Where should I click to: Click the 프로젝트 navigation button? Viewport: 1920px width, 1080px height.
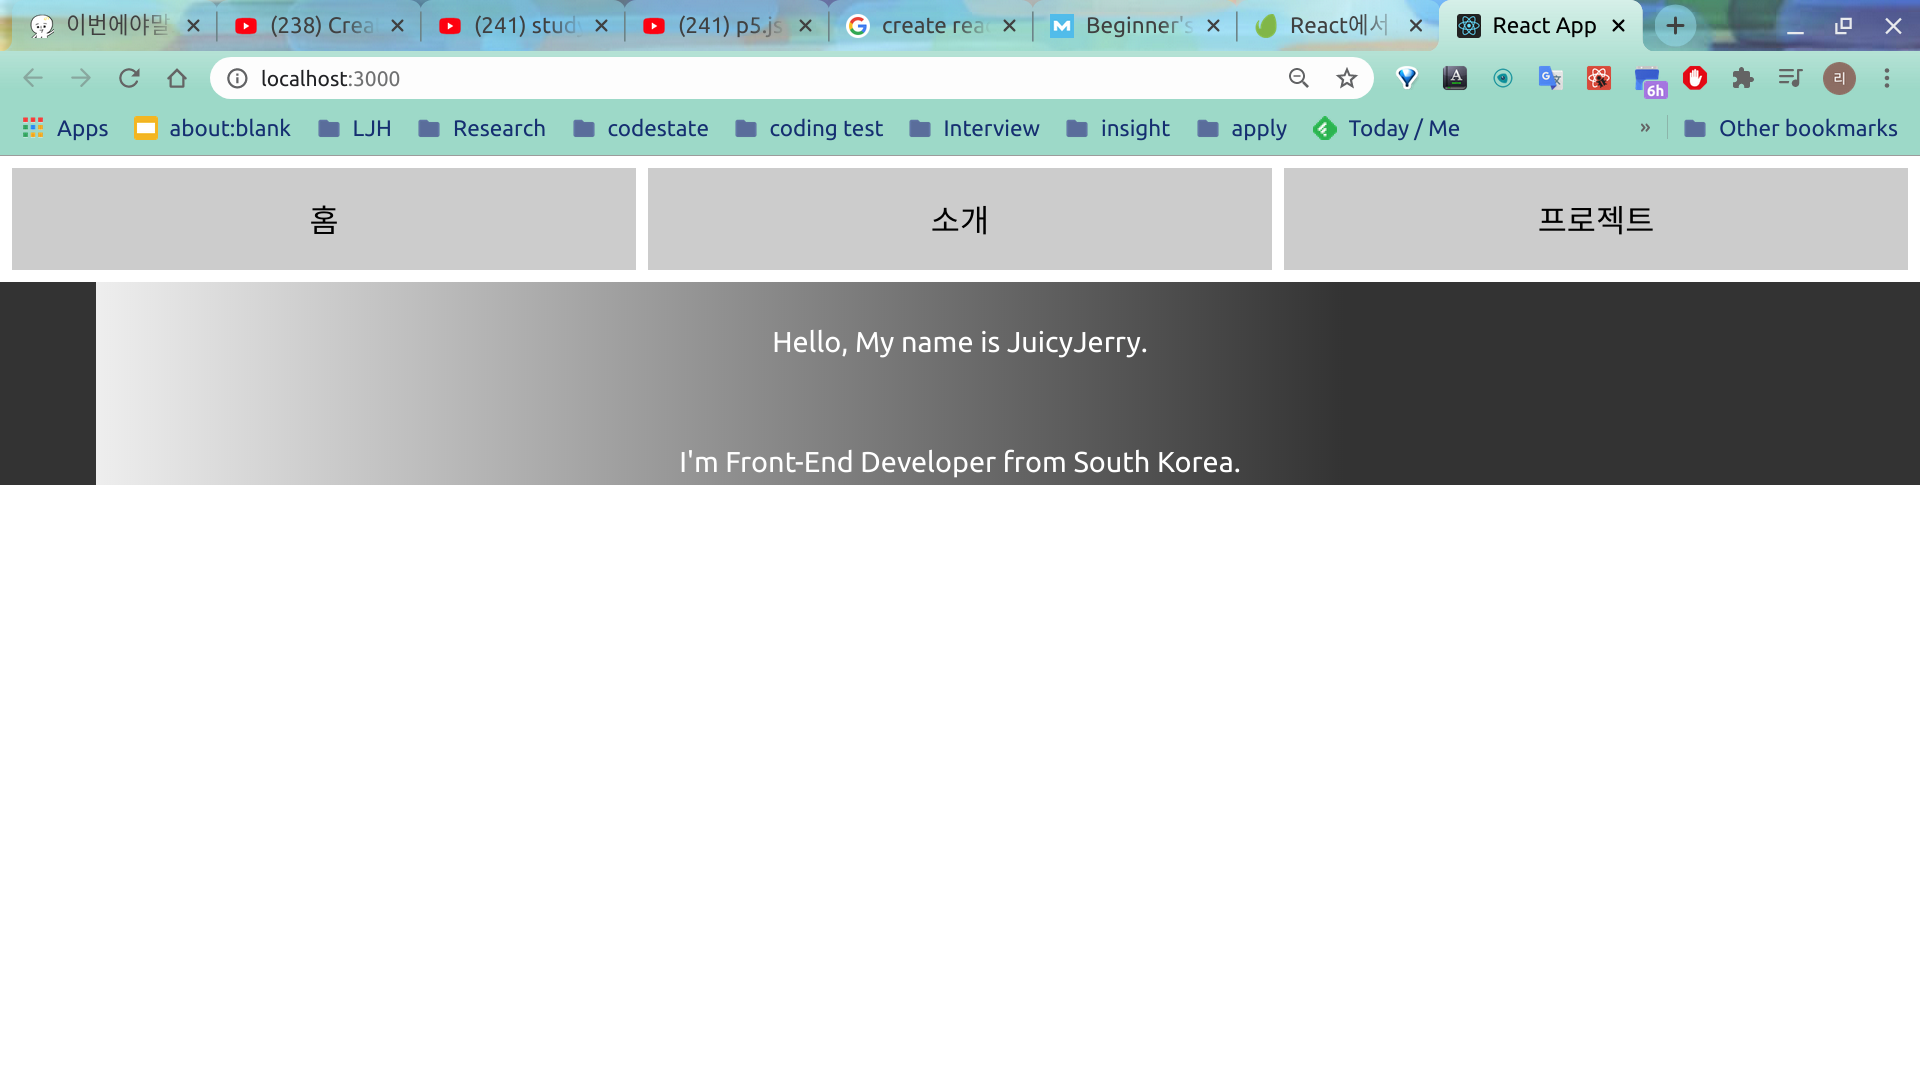(x=1595, y=219)
